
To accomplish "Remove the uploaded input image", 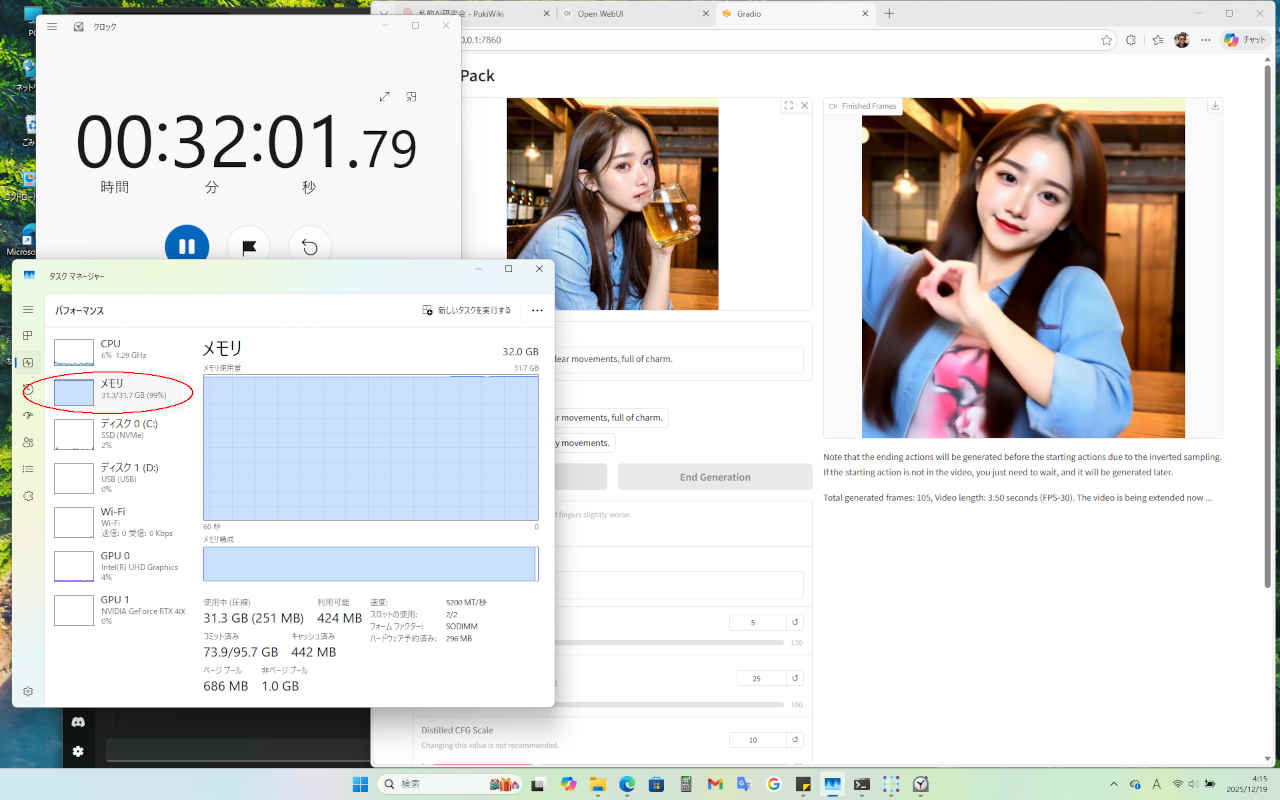I will point(804,106).
